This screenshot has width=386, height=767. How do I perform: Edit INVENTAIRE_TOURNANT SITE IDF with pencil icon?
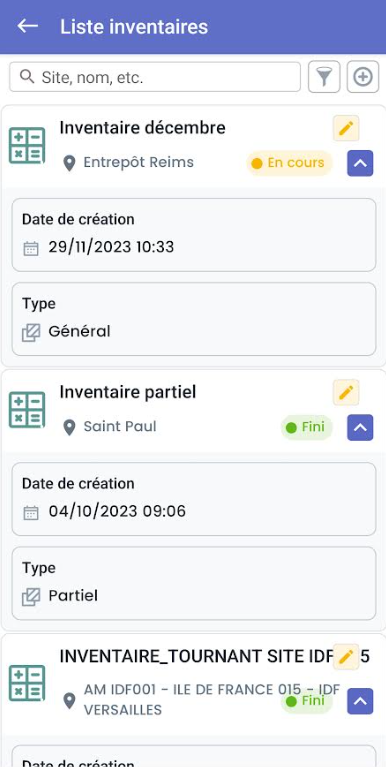[346, 656]
